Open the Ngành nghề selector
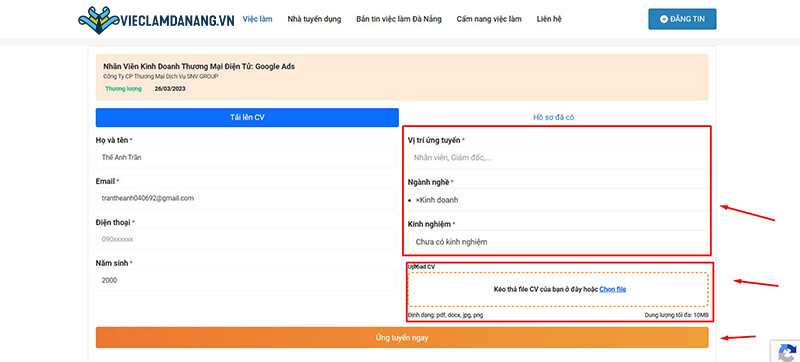 point(558,200)
